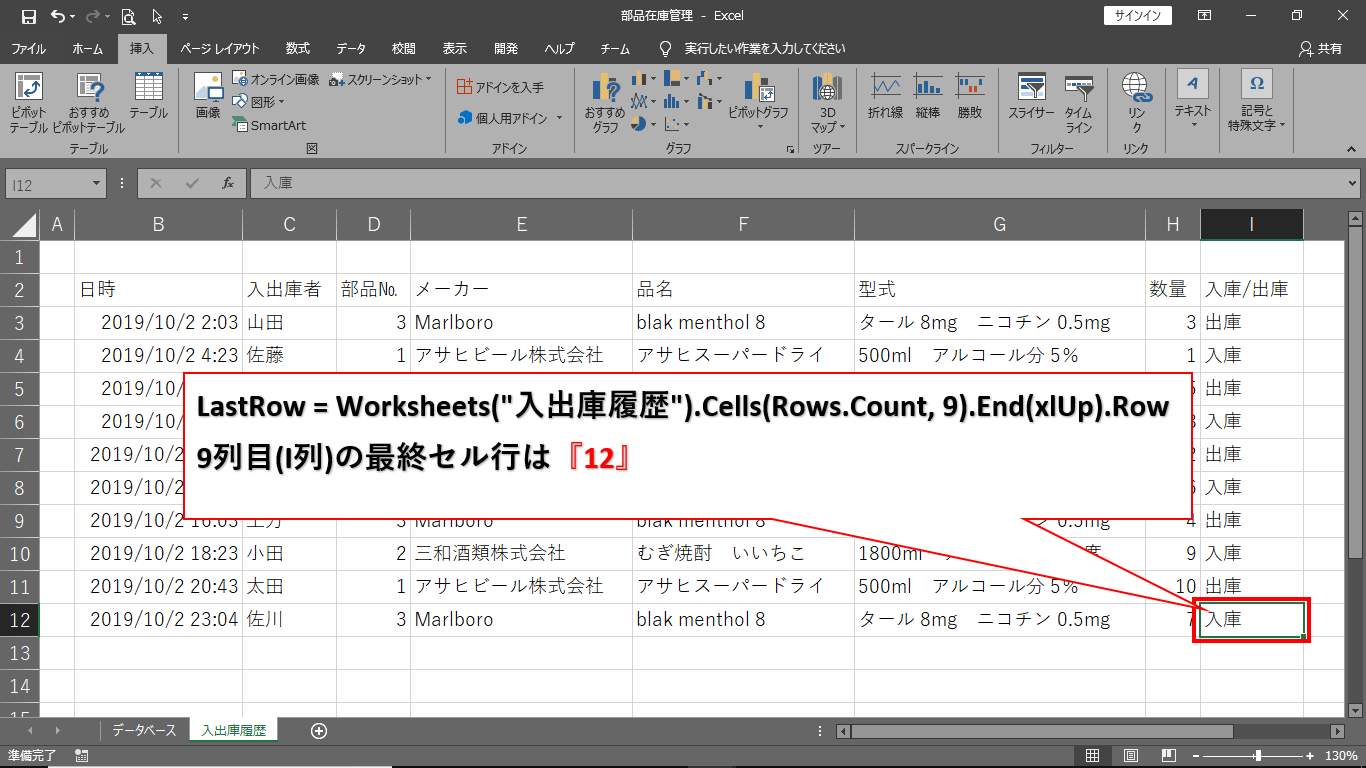Screen dimensions: 1366x768
Task: Insert a picture with 画像
Action: coord(207,96)
